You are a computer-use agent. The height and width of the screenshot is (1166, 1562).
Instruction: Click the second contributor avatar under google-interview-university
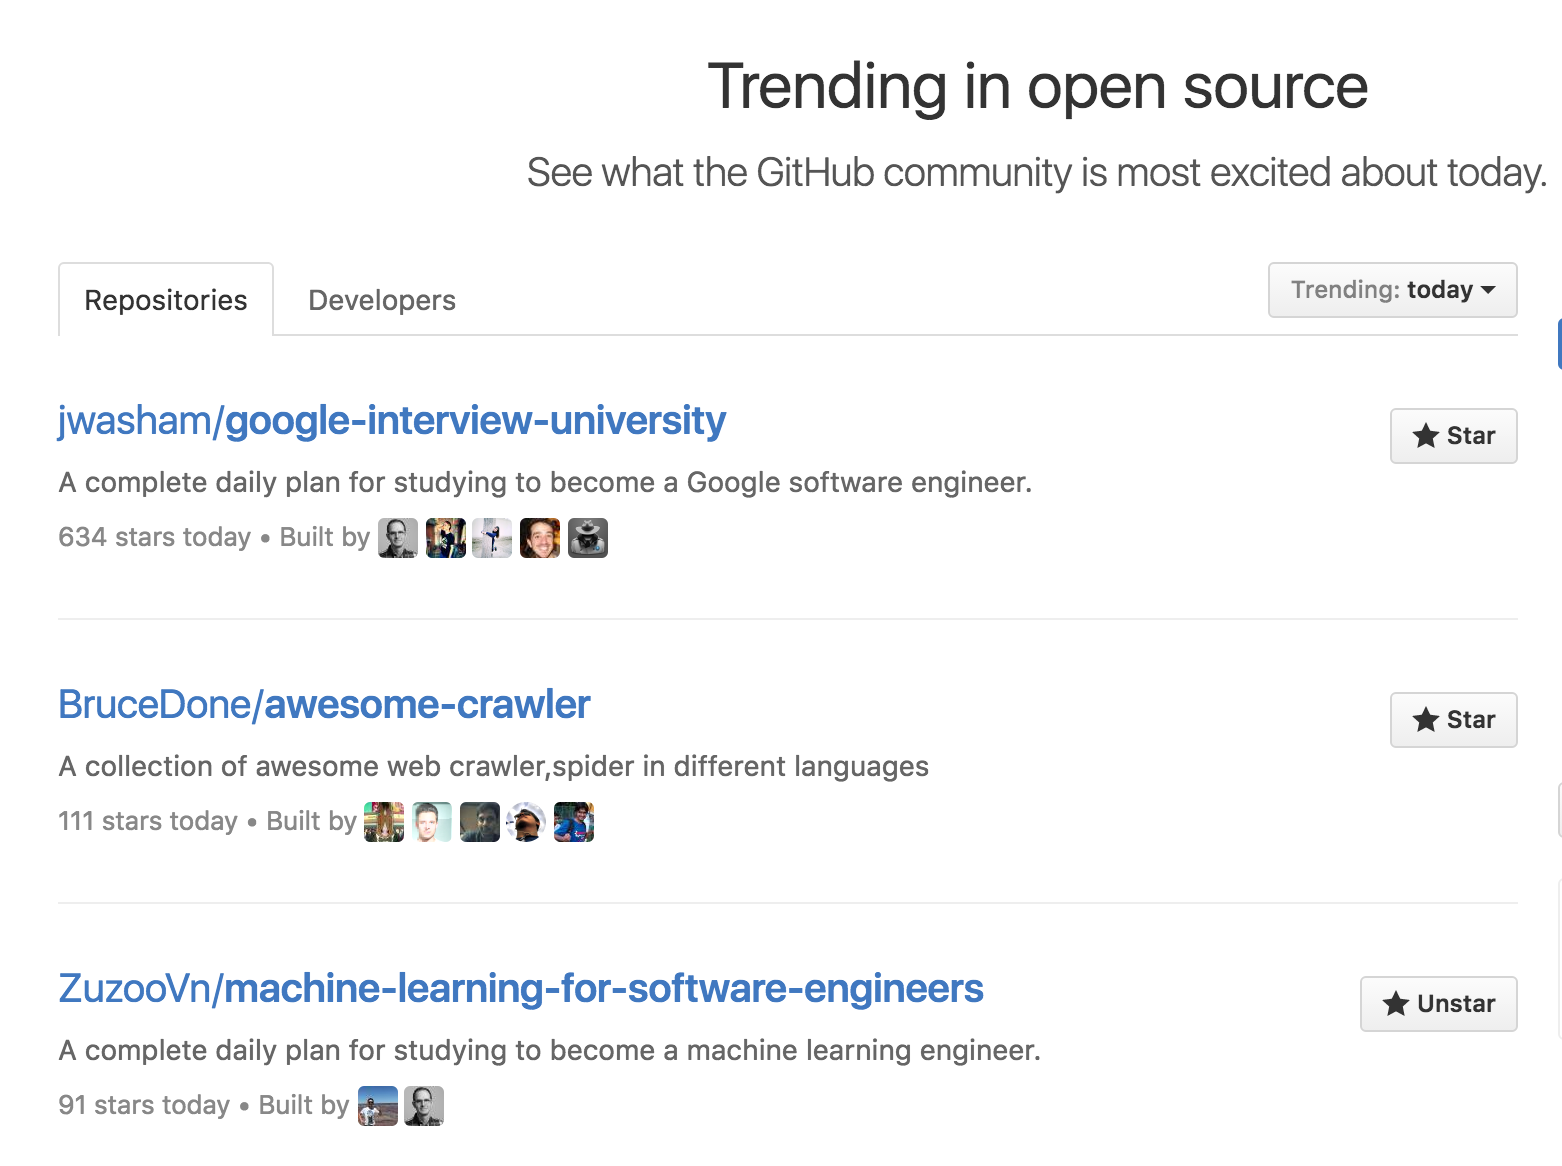[x=445, y=537]
